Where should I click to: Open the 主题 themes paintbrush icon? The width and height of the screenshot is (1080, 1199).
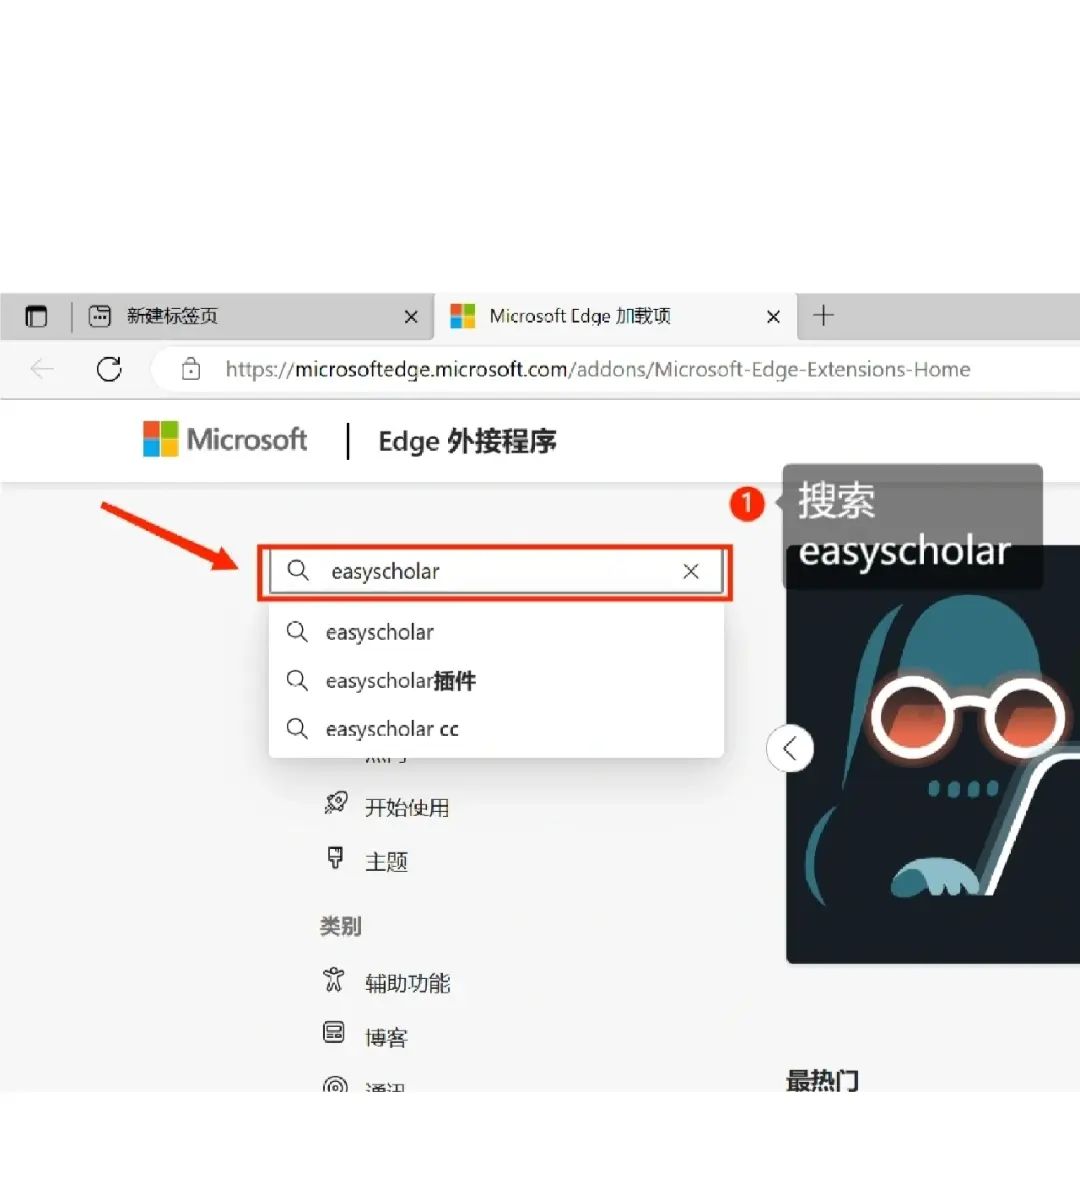click(336, 859)
